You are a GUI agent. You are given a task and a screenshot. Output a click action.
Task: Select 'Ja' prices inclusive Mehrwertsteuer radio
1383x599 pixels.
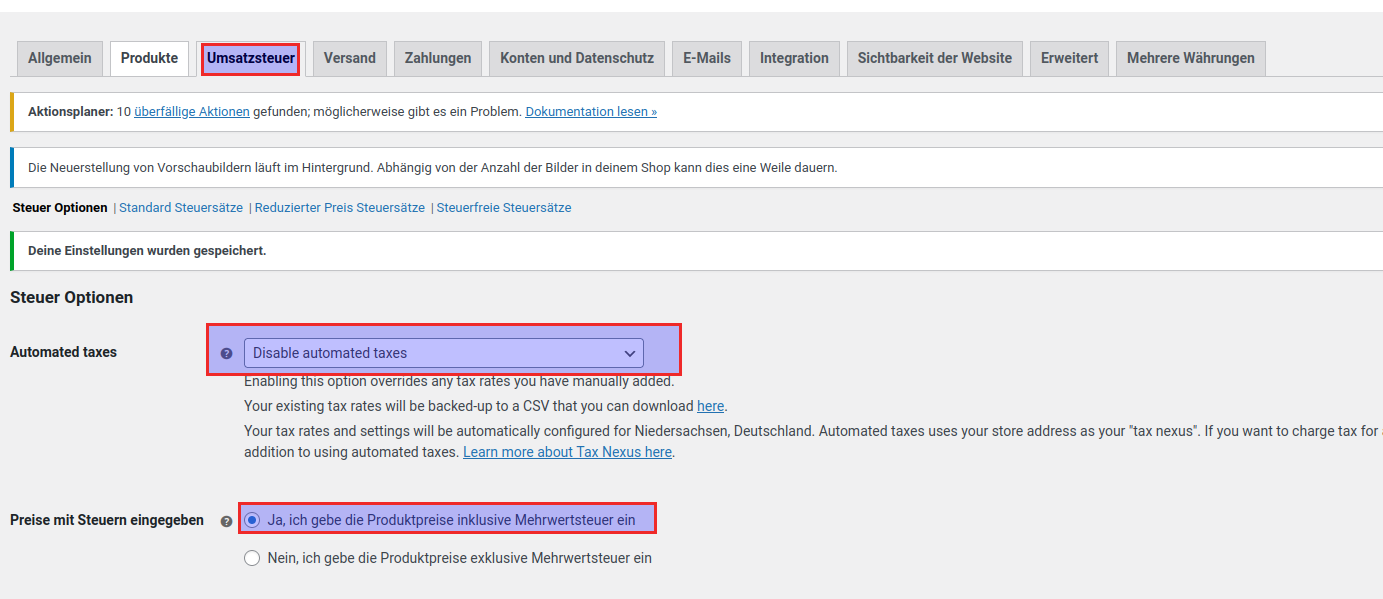click(x=252, y=520)
